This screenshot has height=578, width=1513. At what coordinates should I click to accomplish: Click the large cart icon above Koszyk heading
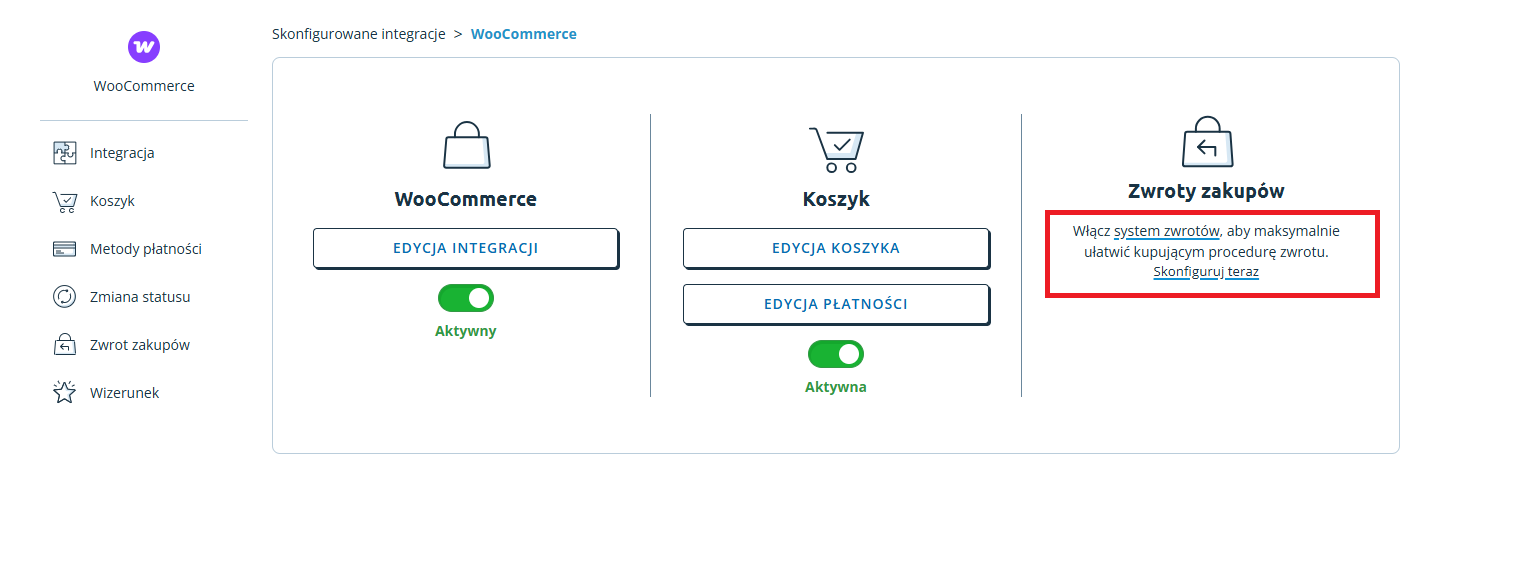[x=835, y=150]
